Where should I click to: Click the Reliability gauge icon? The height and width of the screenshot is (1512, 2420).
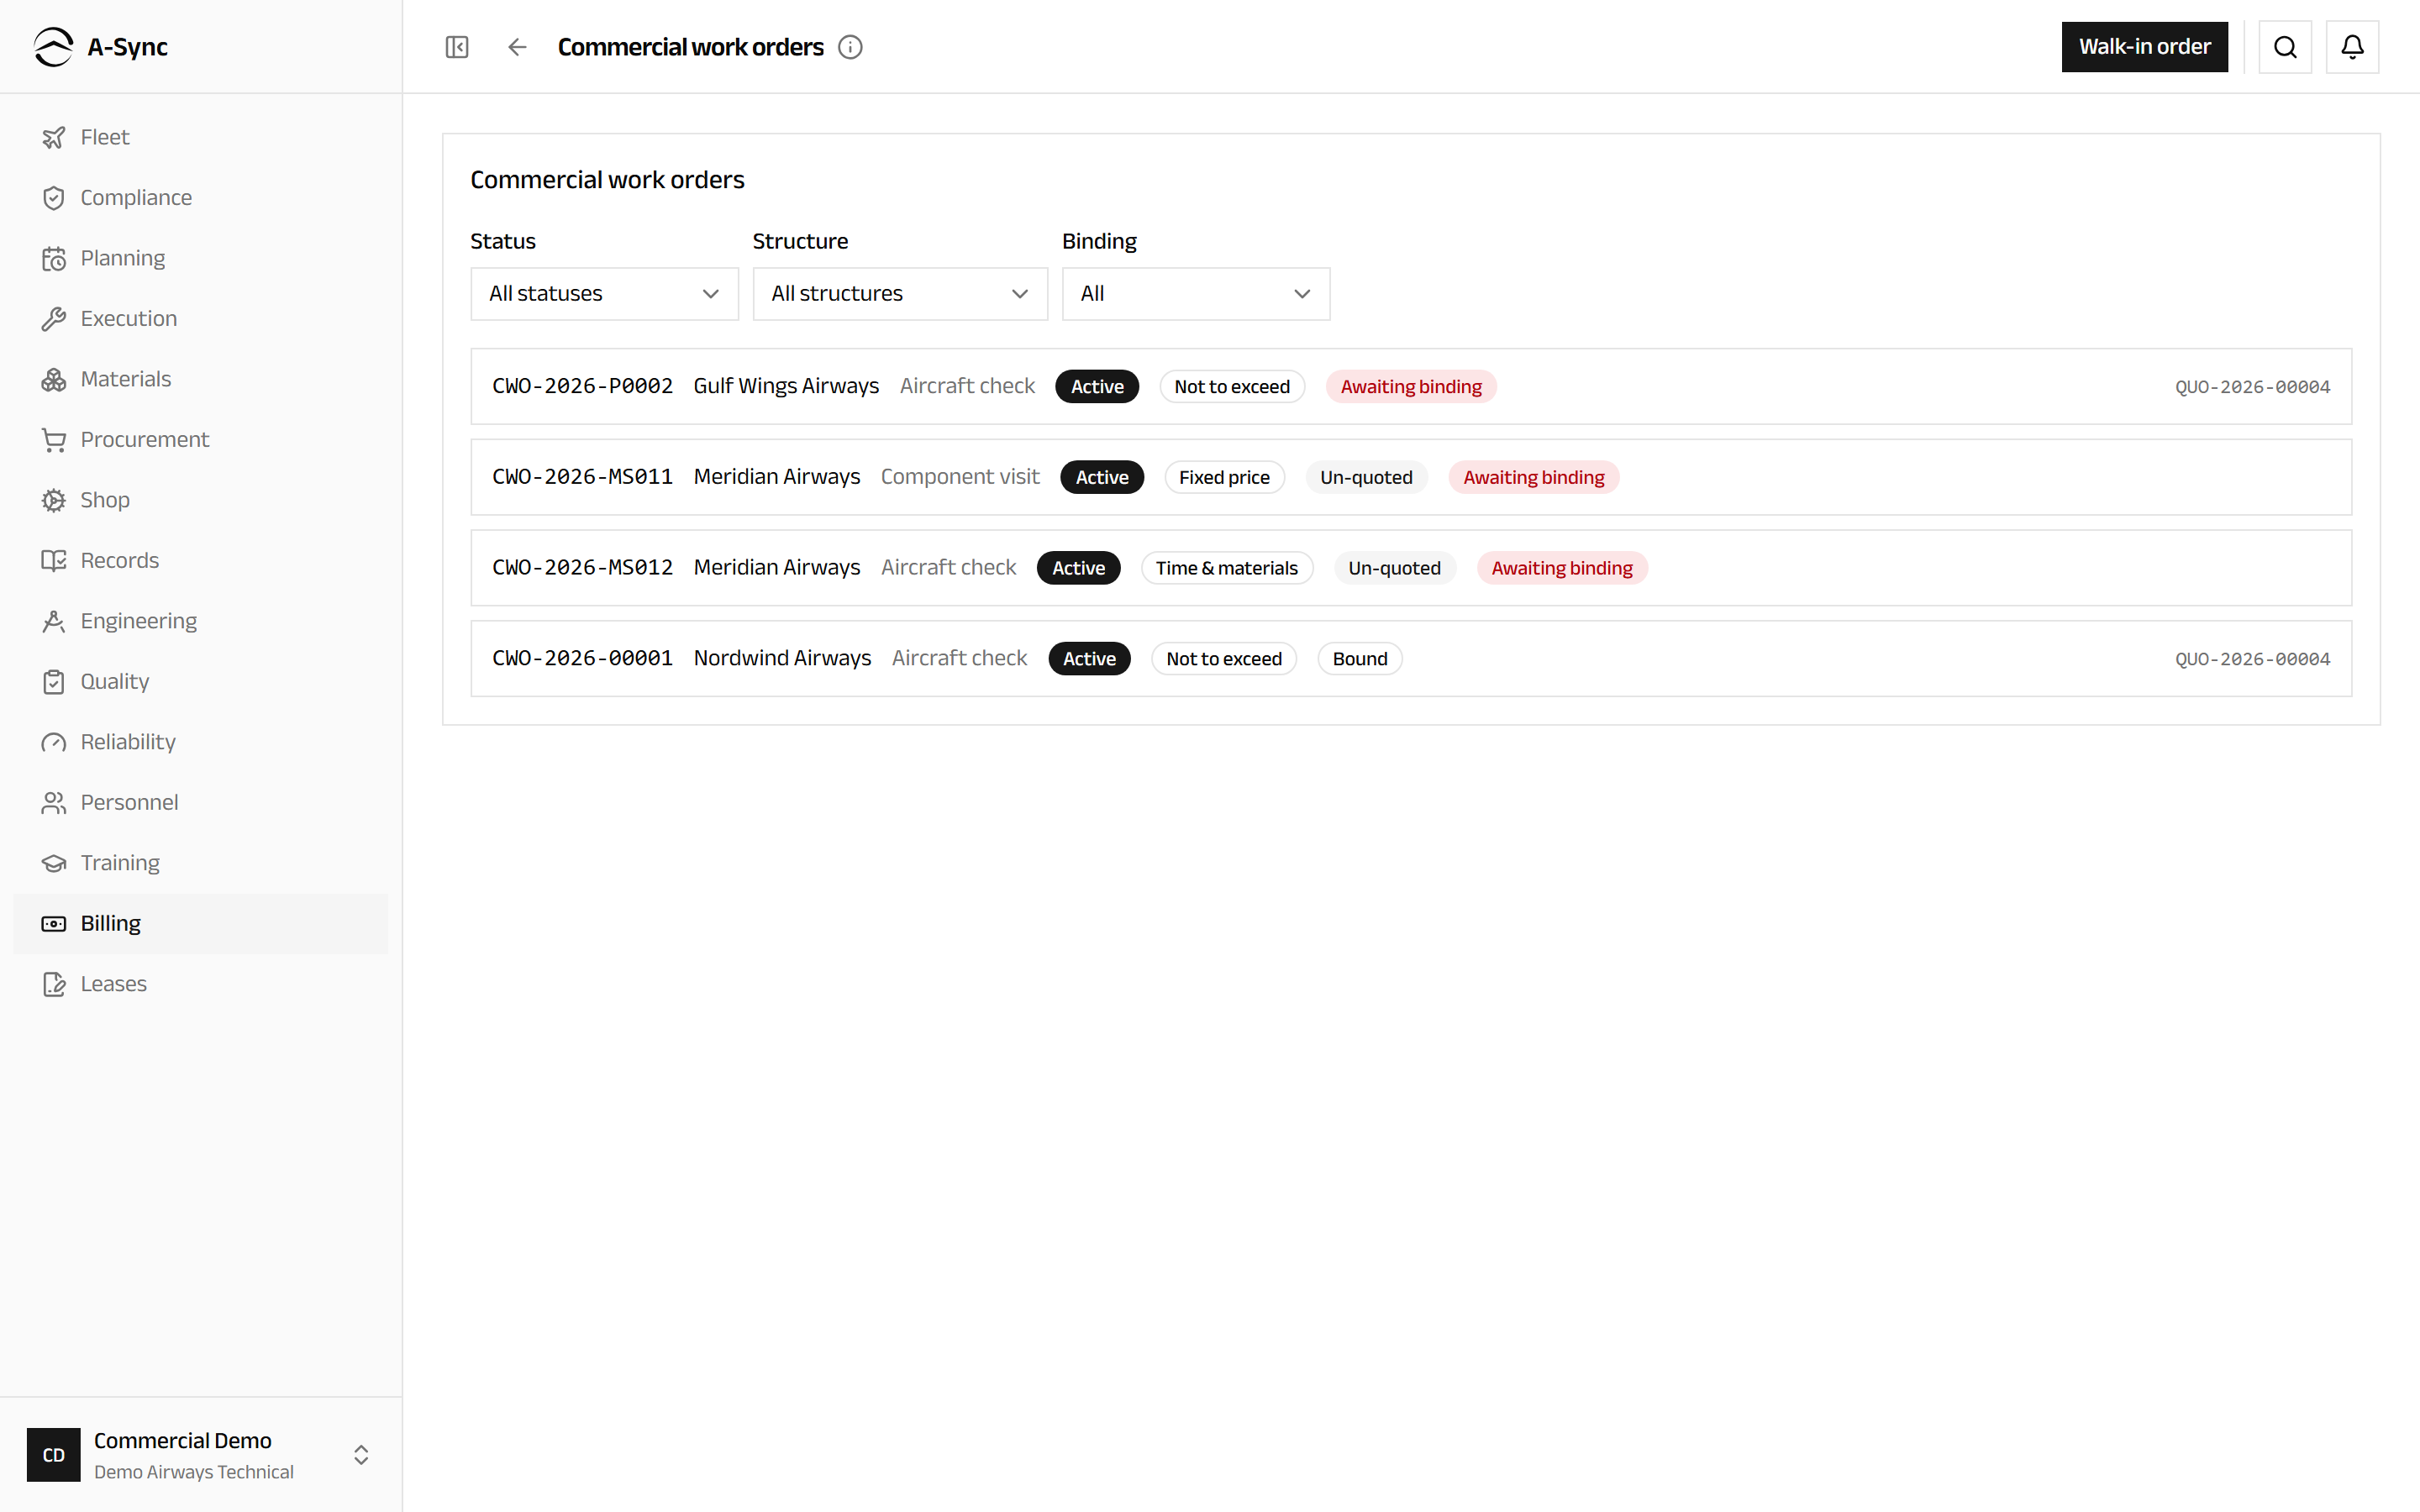(54, 742)
